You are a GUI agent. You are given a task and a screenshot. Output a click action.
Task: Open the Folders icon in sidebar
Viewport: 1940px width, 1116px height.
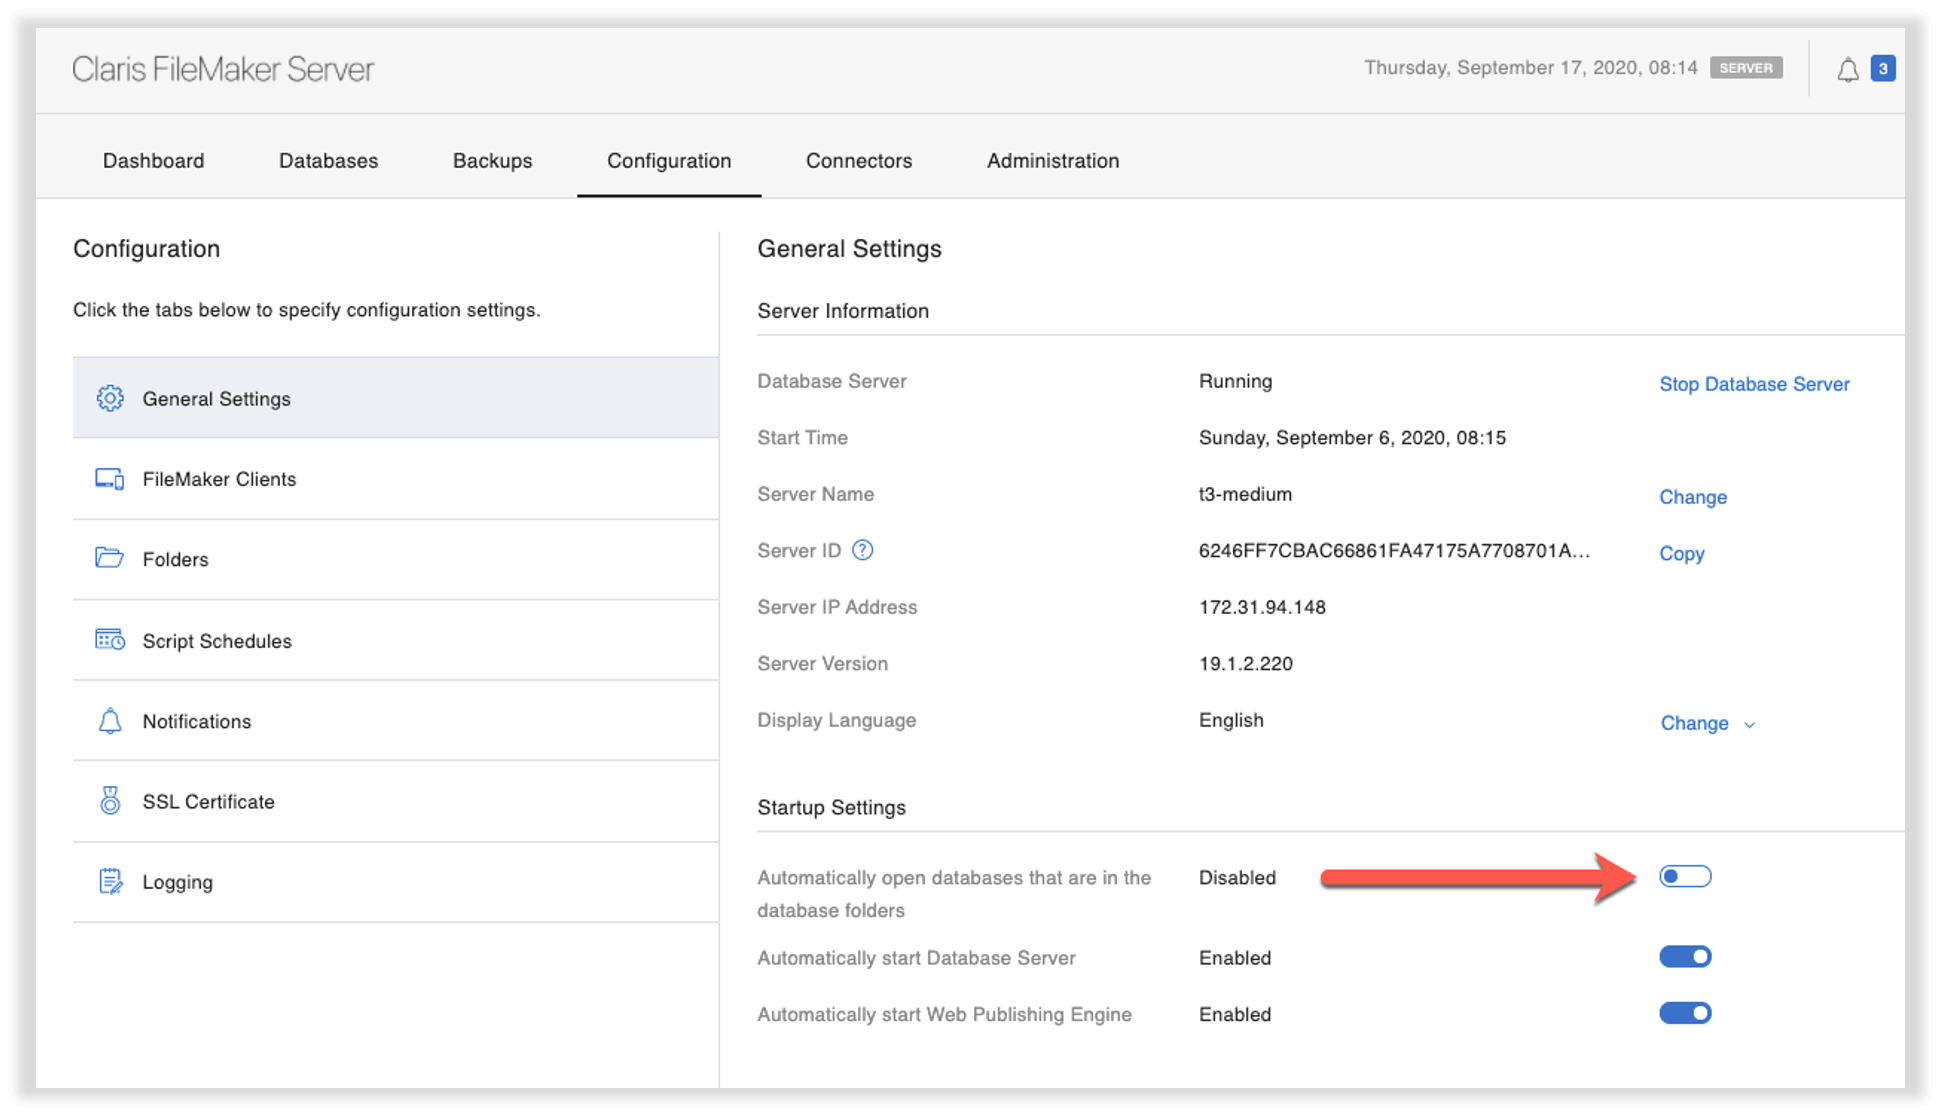pos(110,559)
